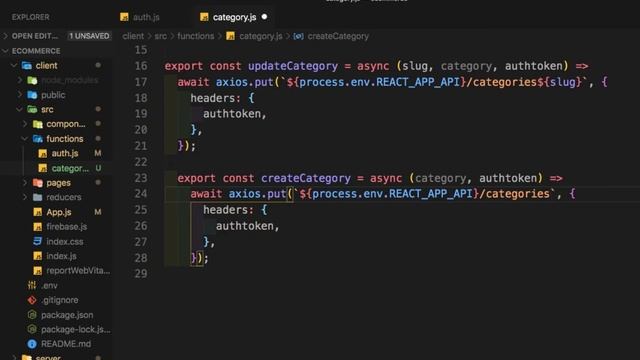Click the functions breadcrumb segment
The image size is (640, 360).
pos(196,36)
